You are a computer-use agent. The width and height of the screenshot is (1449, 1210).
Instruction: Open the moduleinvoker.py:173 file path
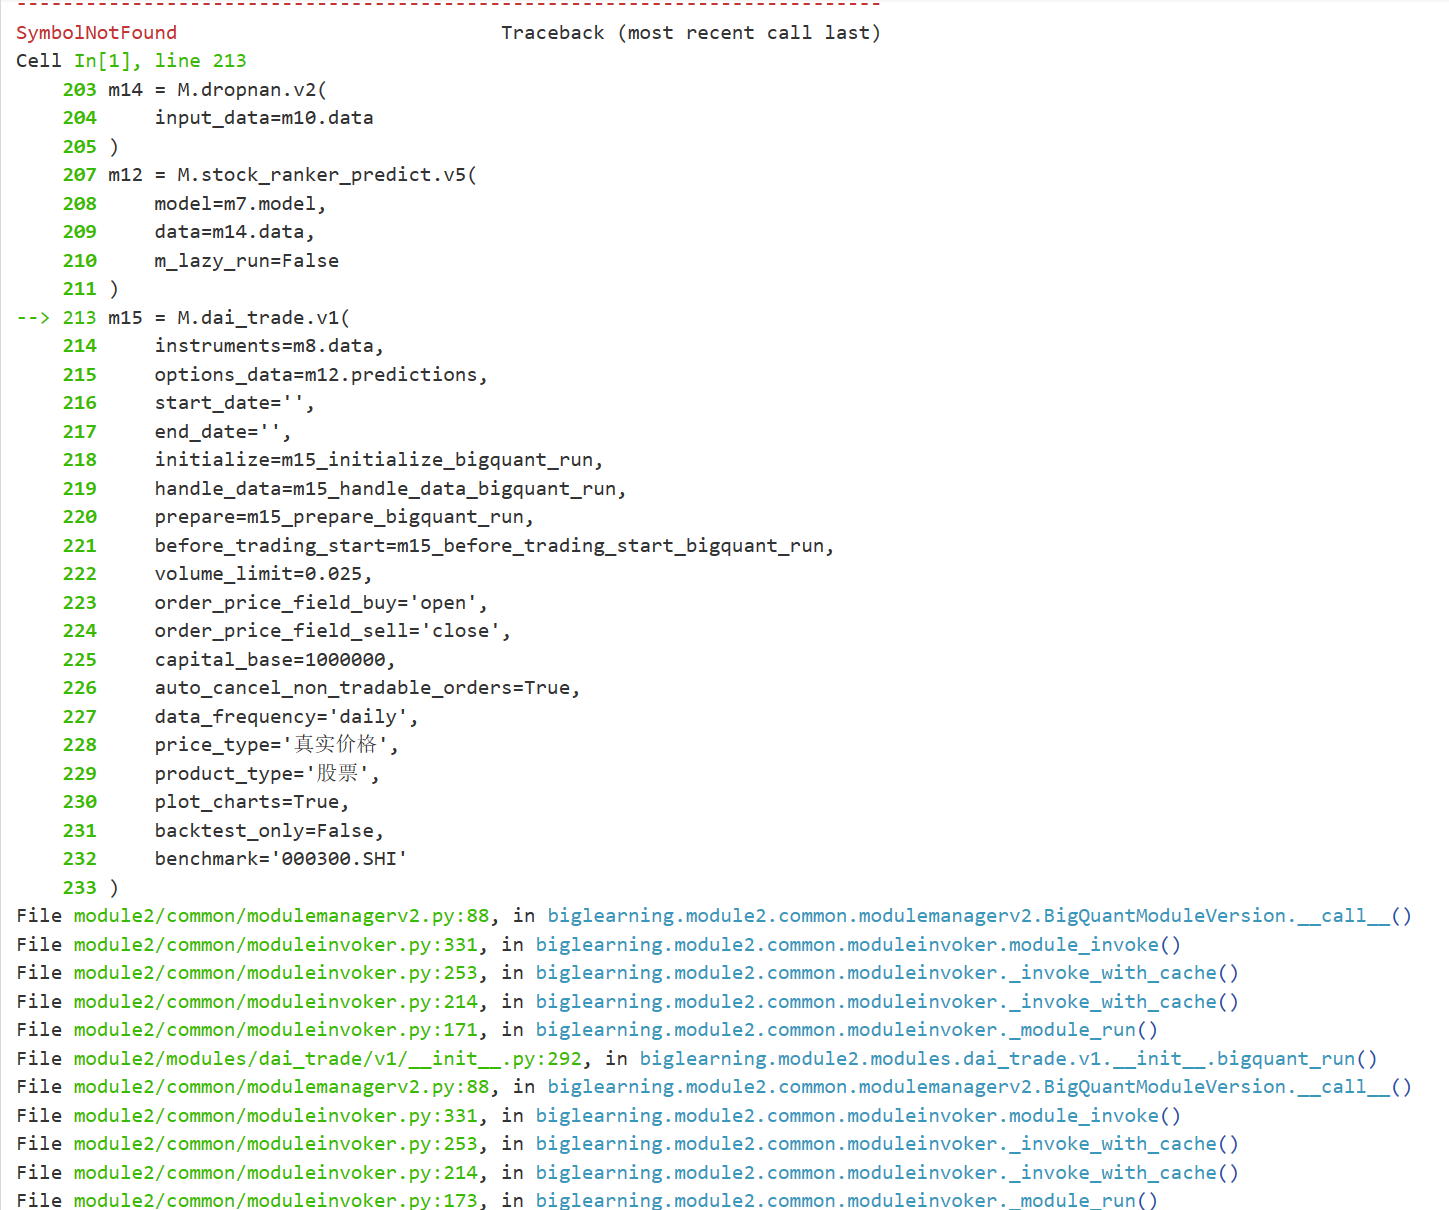(280, 1201)
